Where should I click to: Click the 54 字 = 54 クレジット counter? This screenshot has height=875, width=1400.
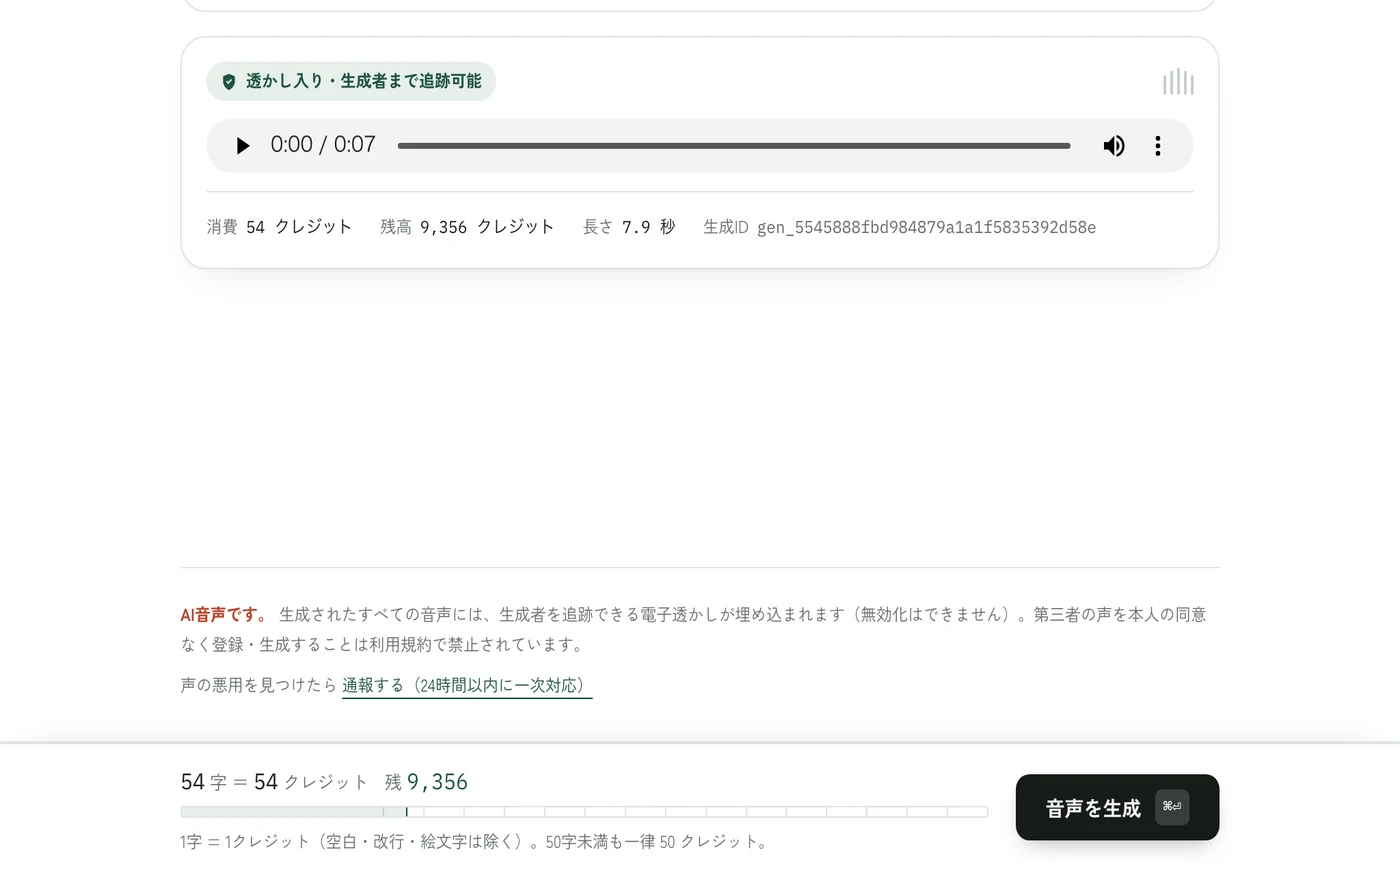(274, 782)
